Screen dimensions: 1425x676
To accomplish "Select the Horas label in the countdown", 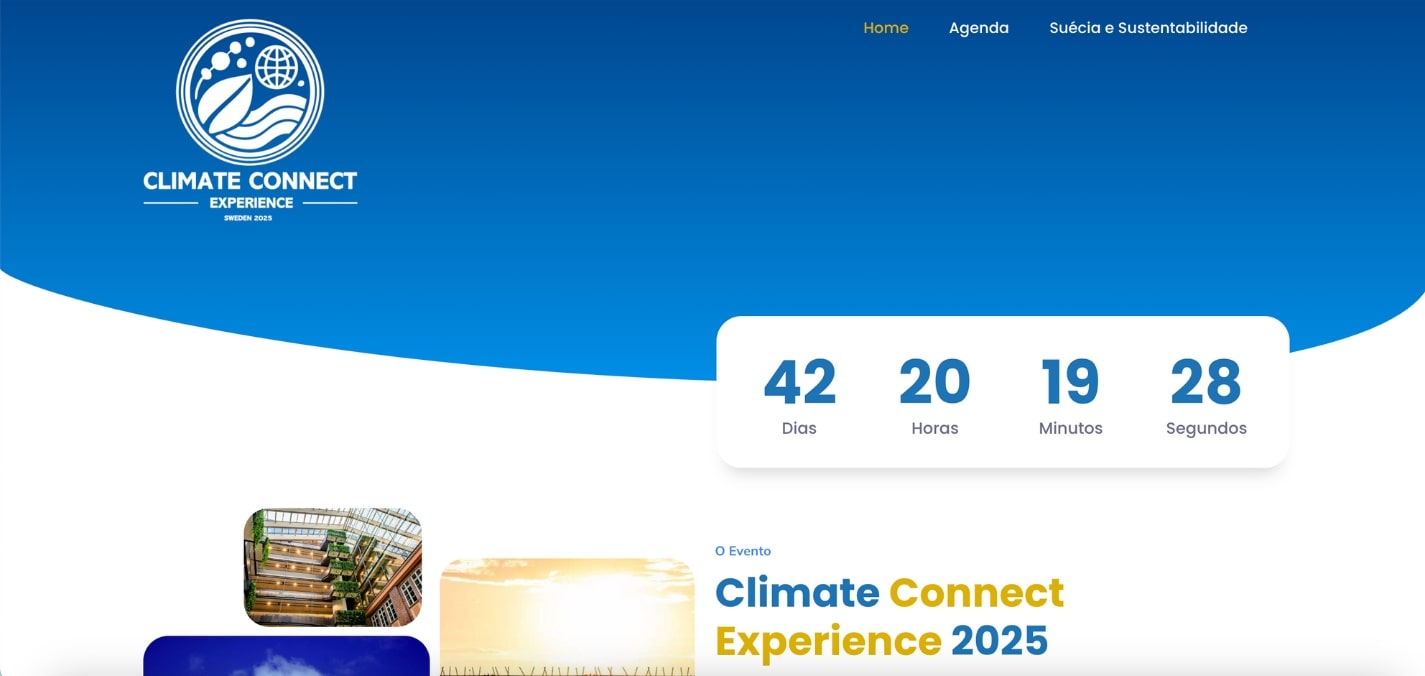I will point(934,428).
